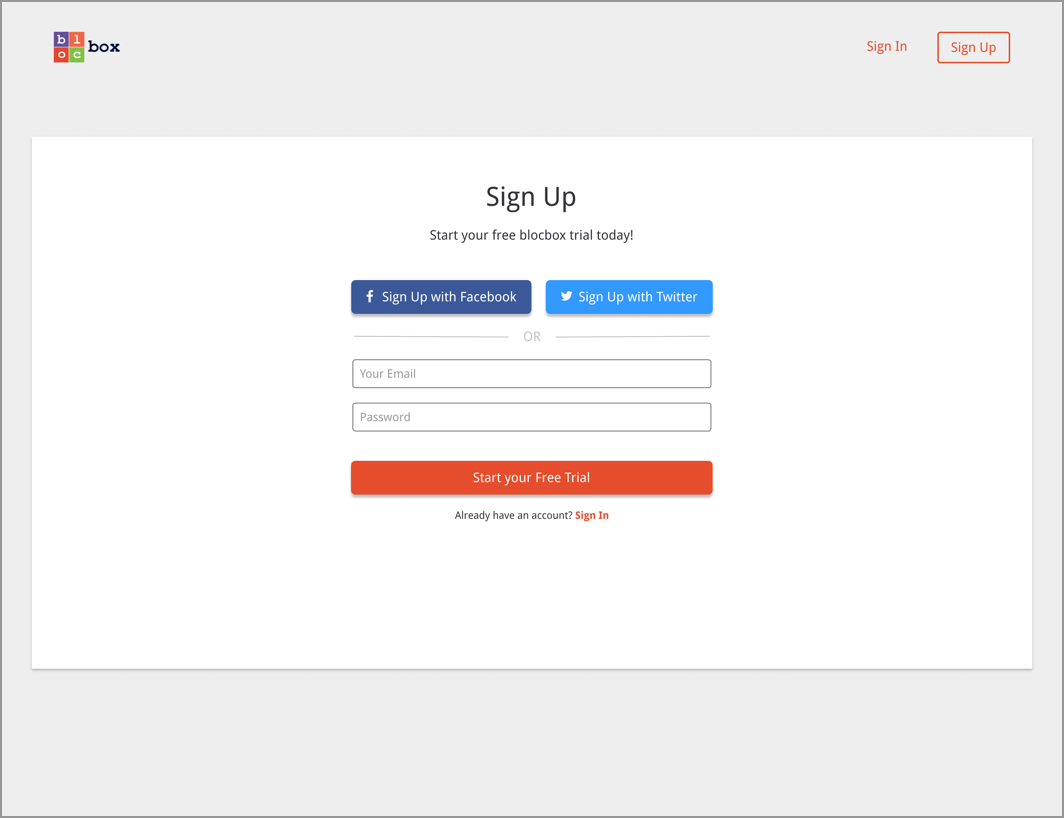This screenshot has width=1064, height=818.
Task: Click the purple "b" tile in logo
Action: click(x=61, y=39)
